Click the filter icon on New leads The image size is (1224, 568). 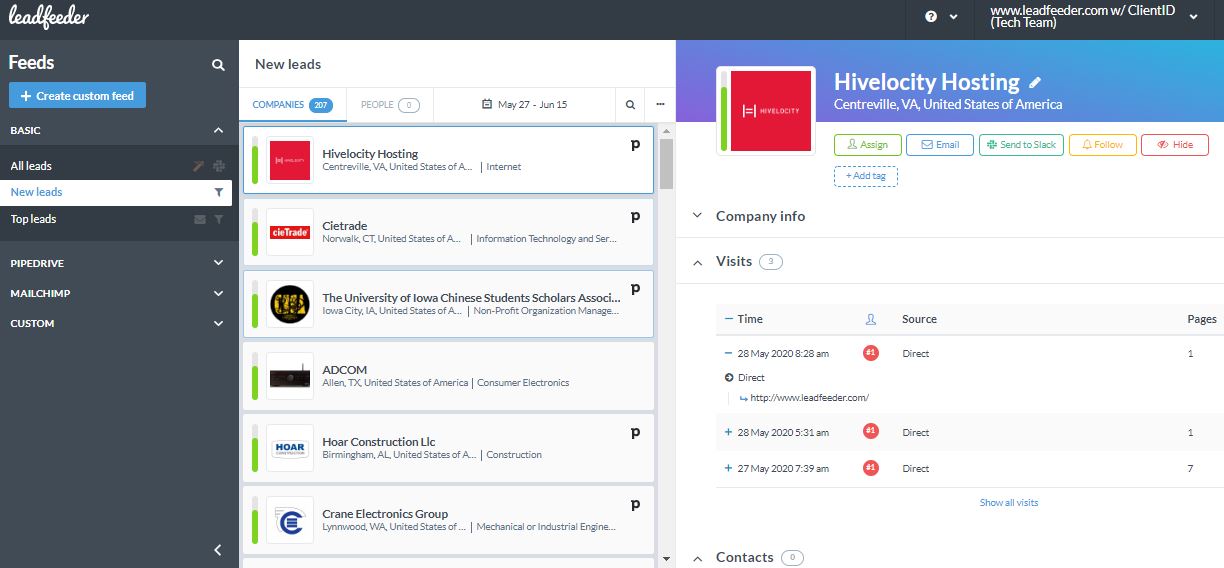click(x=219, y=192)
